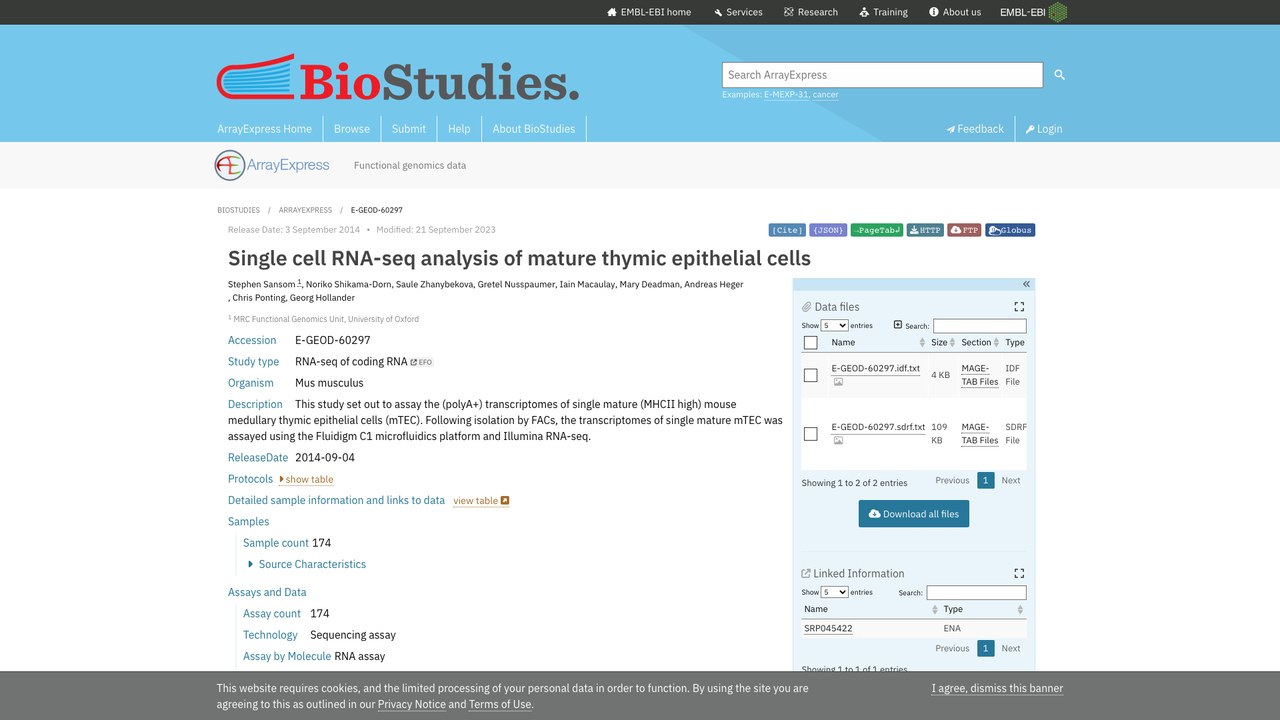The height and width of the screenshot is (720, 1280).
Task: Expand Protocols show table
Action: 306,480
